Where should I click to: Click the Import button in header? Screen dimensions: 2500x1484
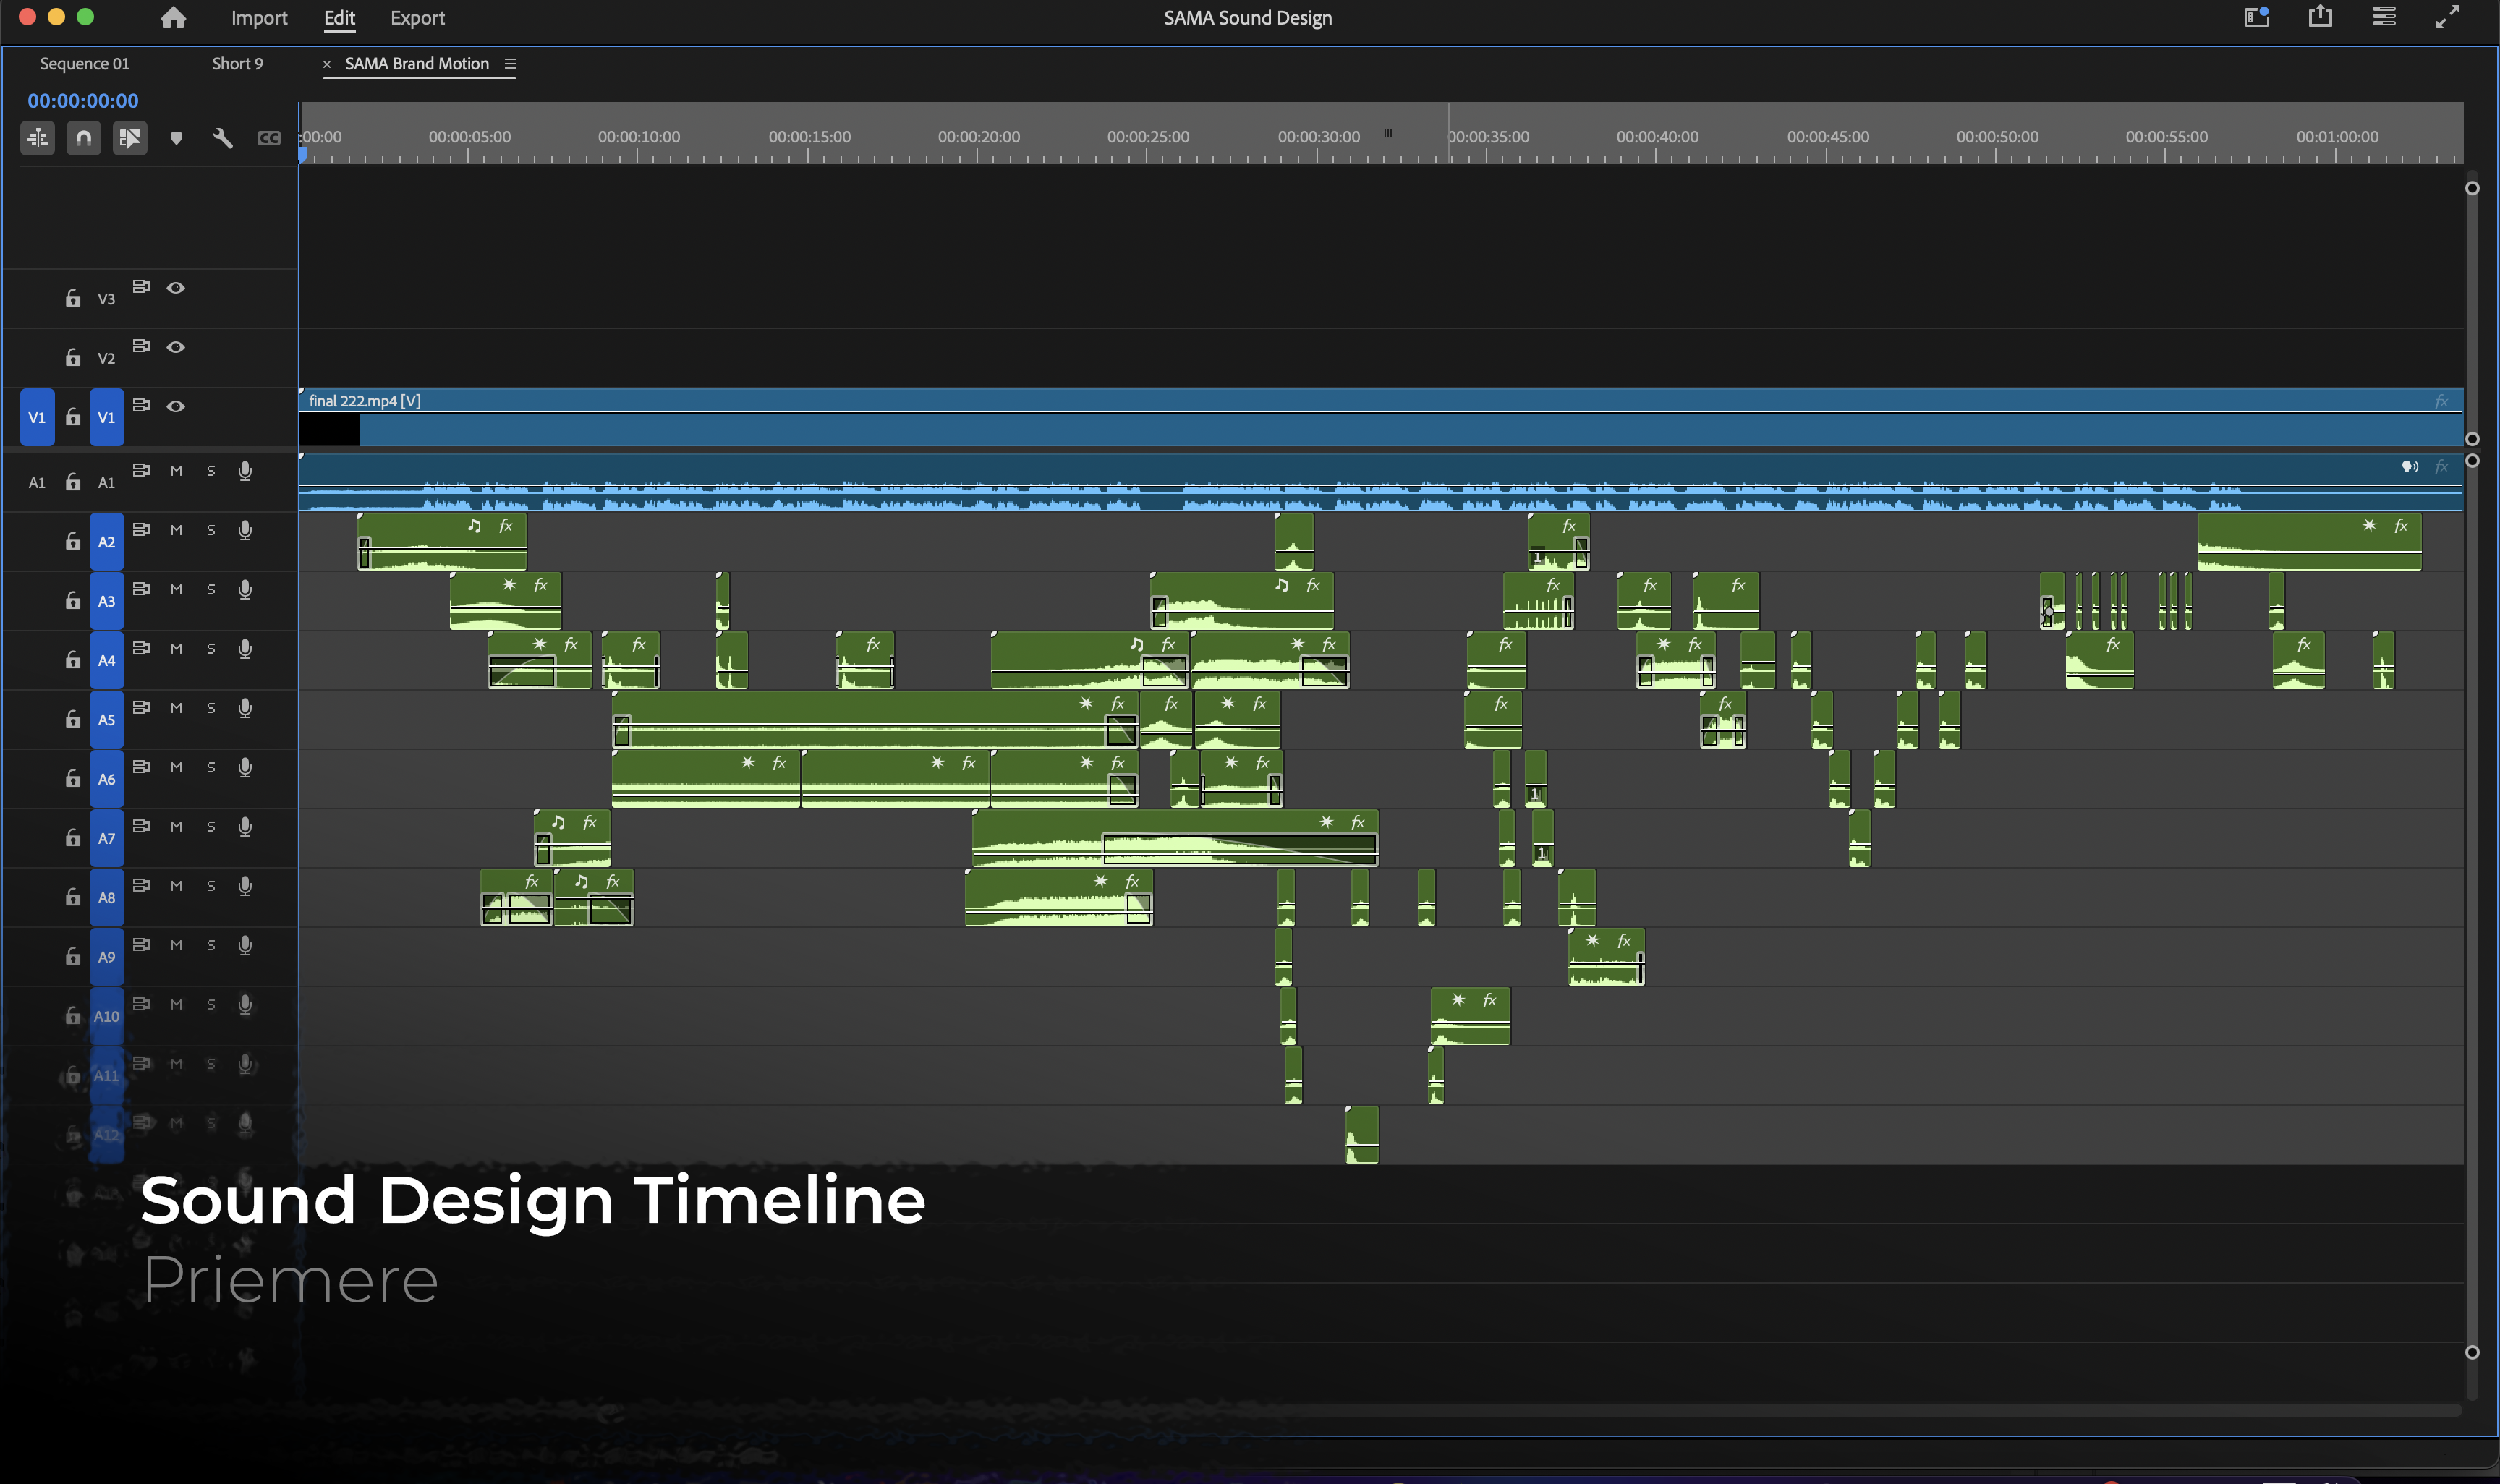point(259,18)
